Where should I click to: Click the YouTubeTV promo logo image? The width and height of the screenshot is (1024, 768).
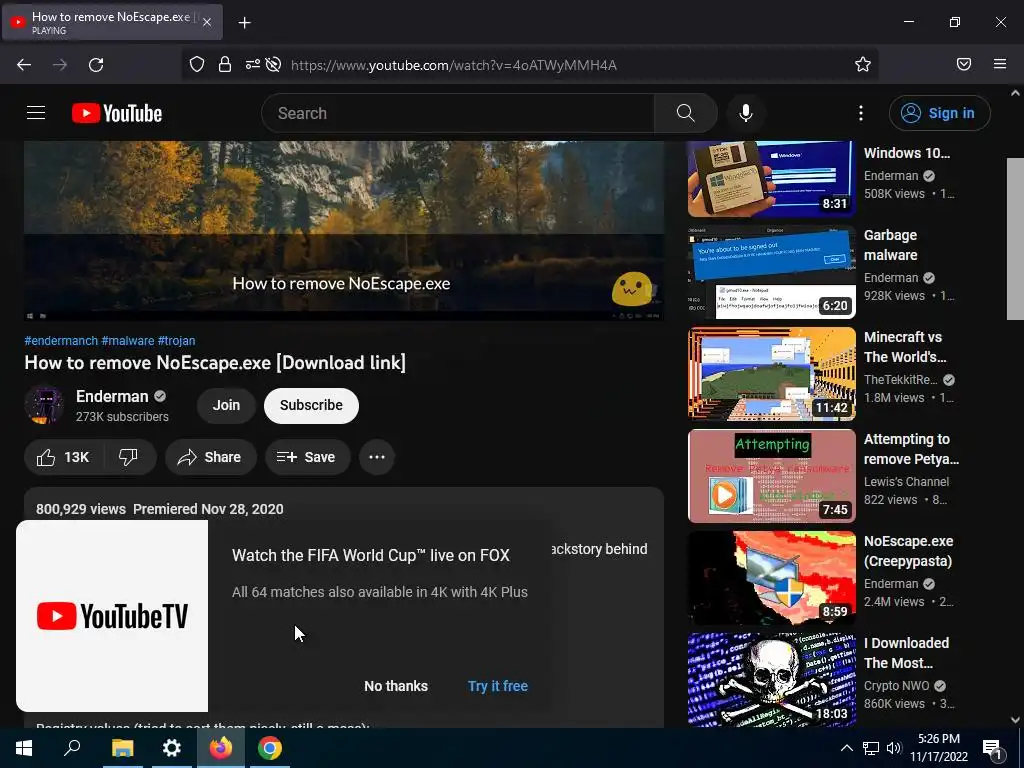click(112, 616)
